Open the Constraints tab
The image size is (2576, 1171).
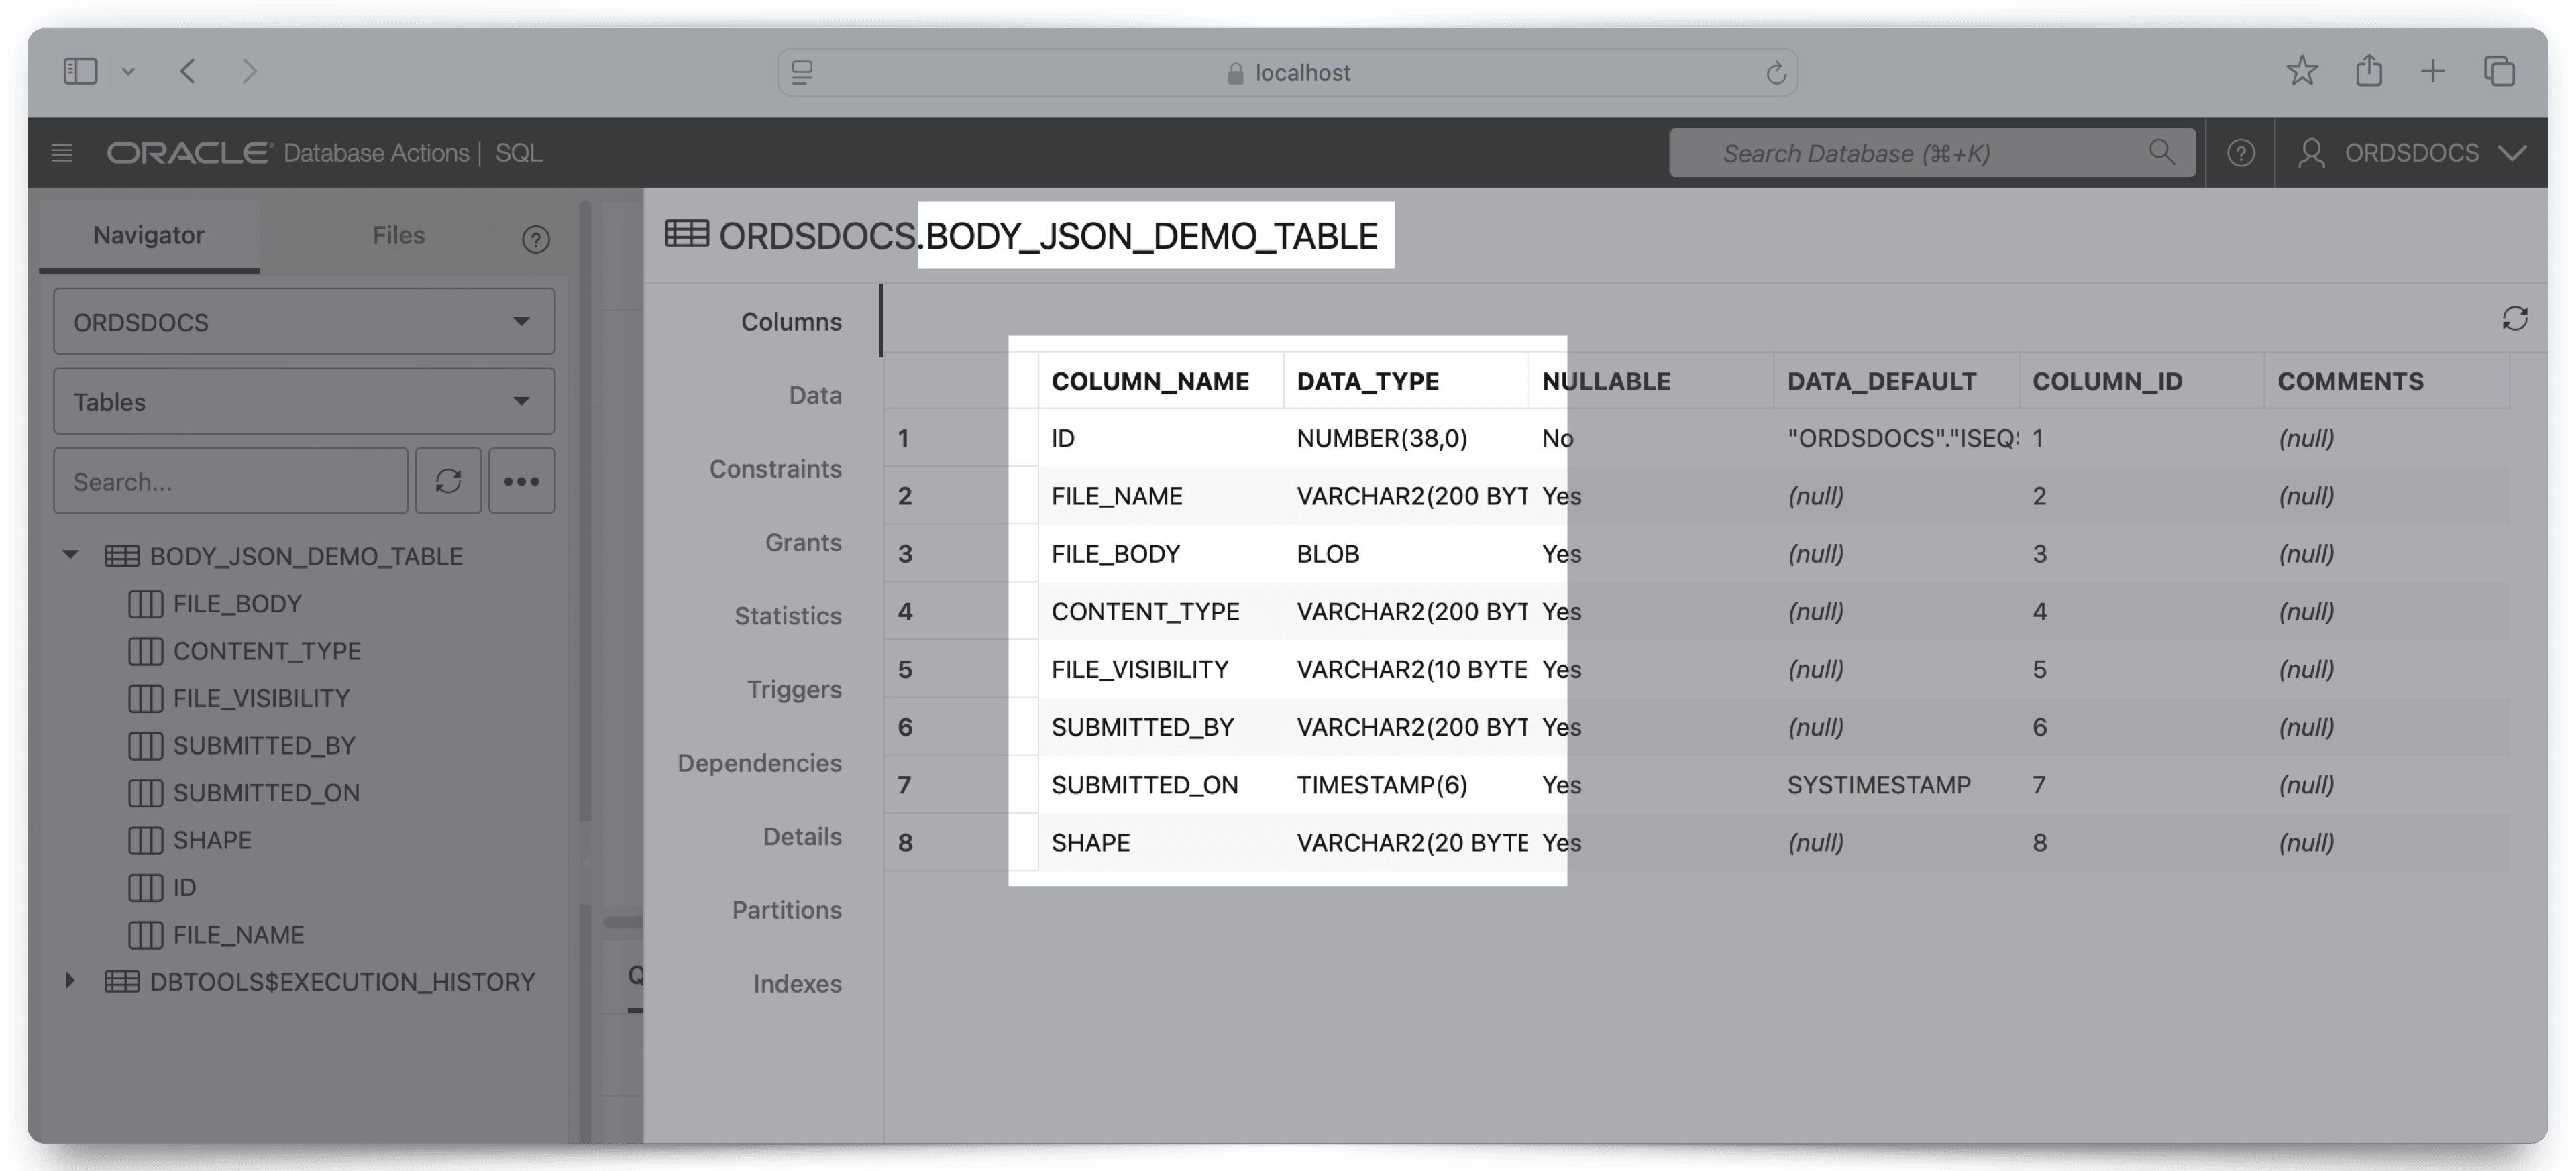click(775, 468)
